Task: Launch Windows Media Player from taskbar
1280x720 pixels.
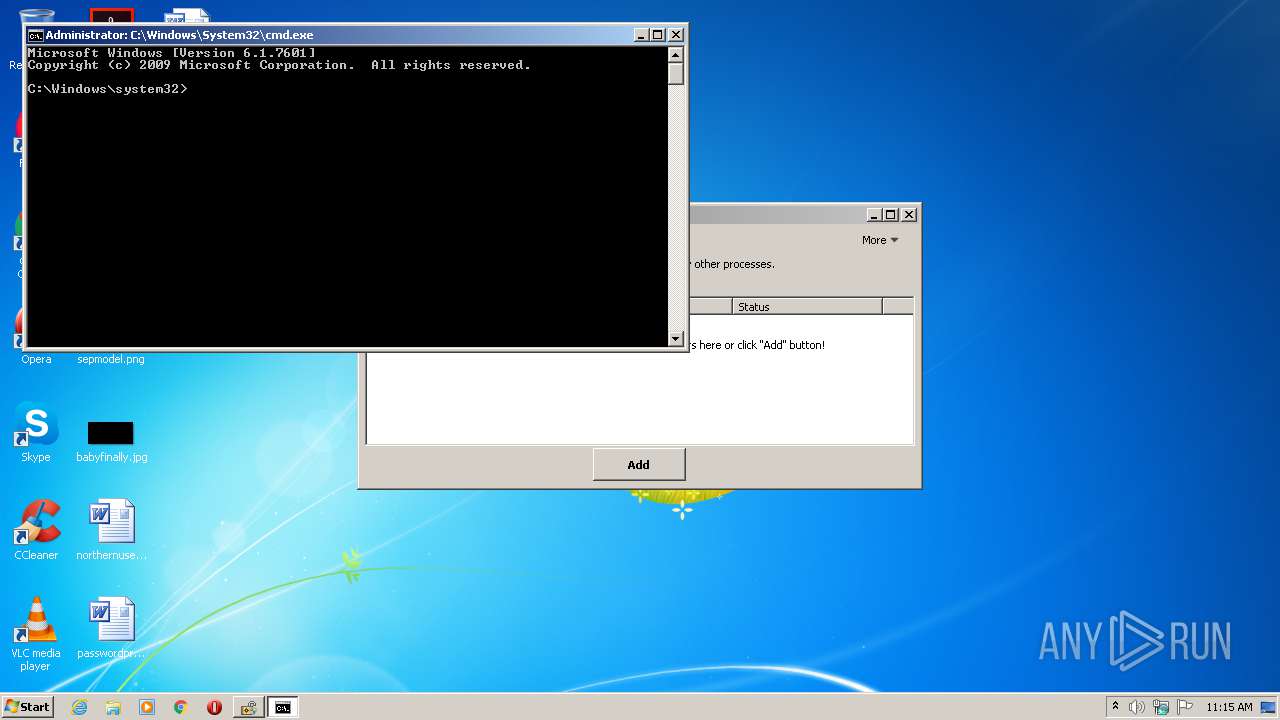Action: point(147,707)
